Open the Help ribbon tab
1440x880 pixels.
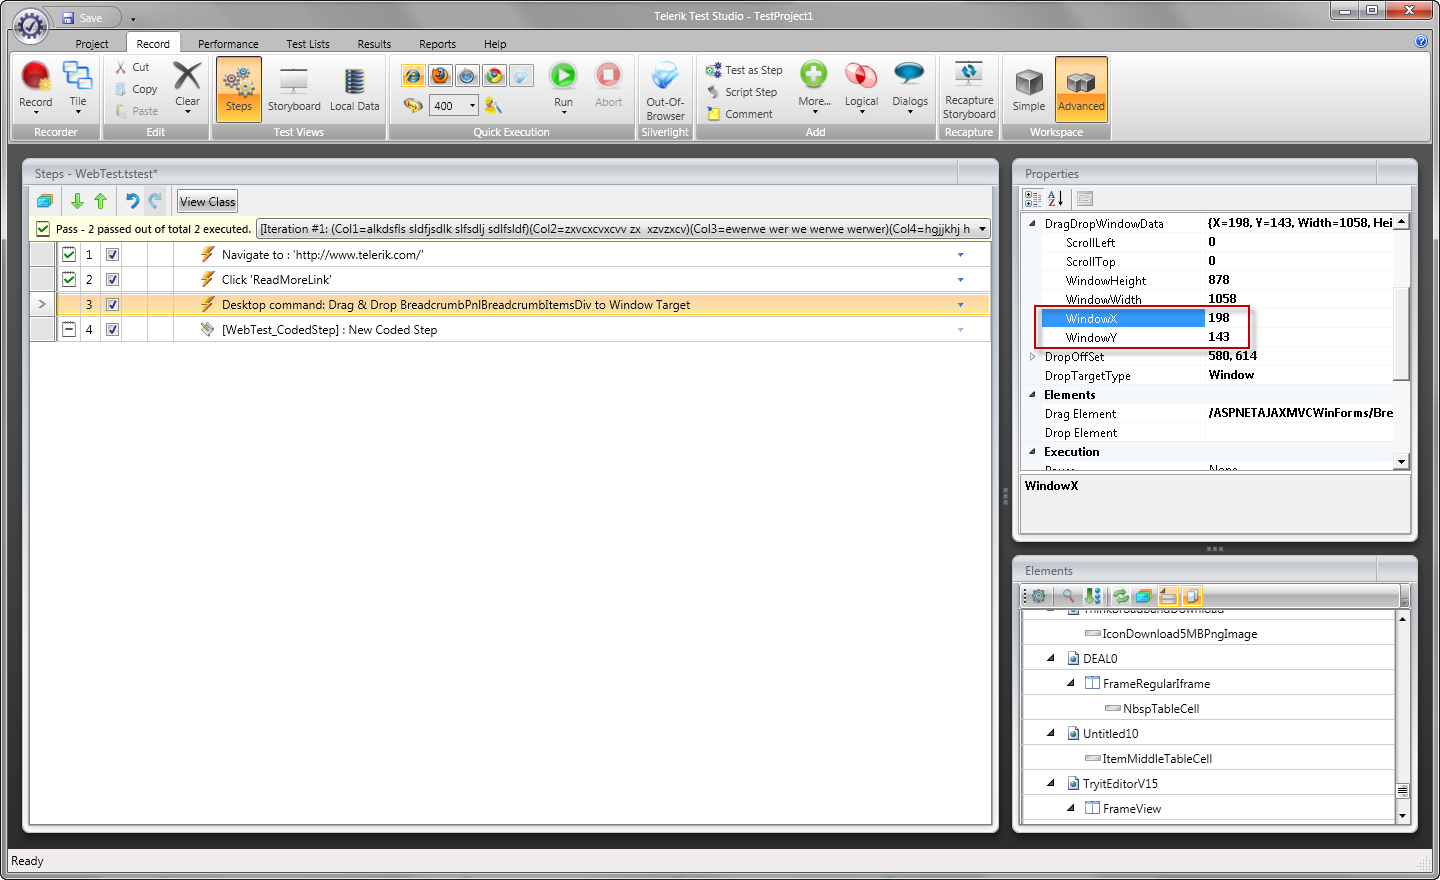(495, 44)
